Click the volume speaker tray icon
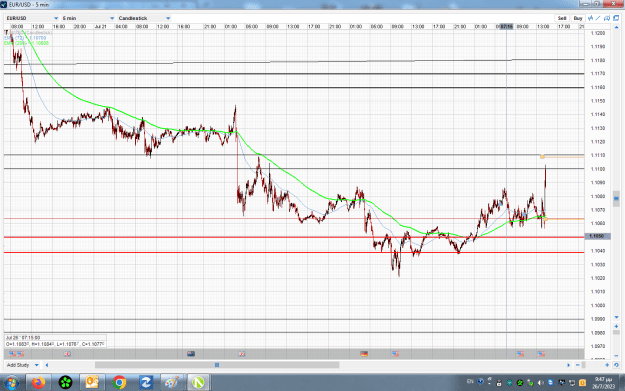The image size is (625, 391). (x=540, y=383)
